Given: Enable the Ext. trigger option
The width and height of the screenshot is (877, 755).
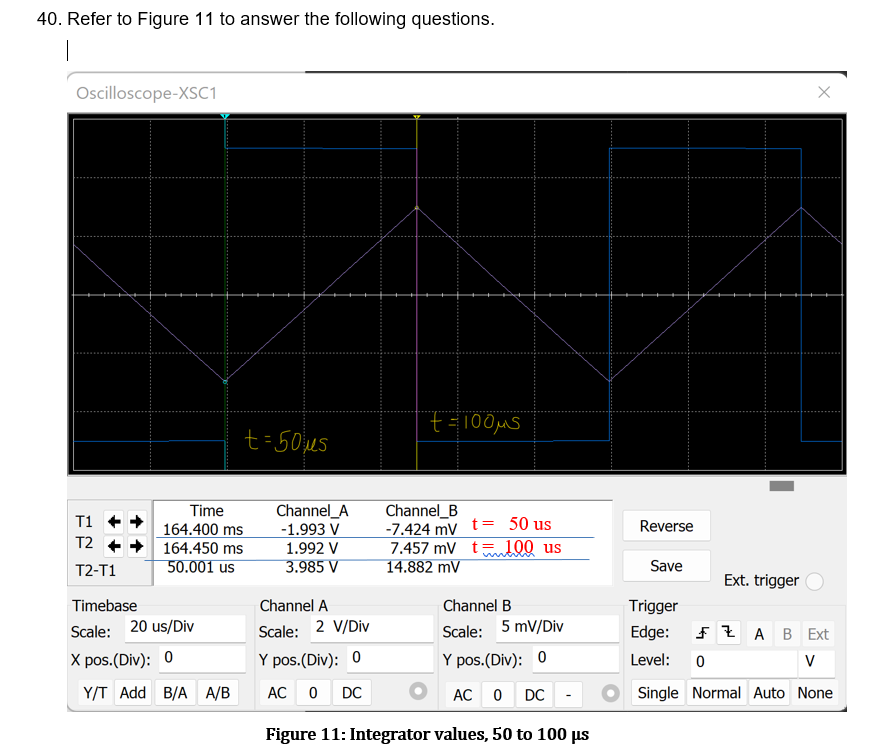Looking at the screenshot, I should (x=816, y=581).
